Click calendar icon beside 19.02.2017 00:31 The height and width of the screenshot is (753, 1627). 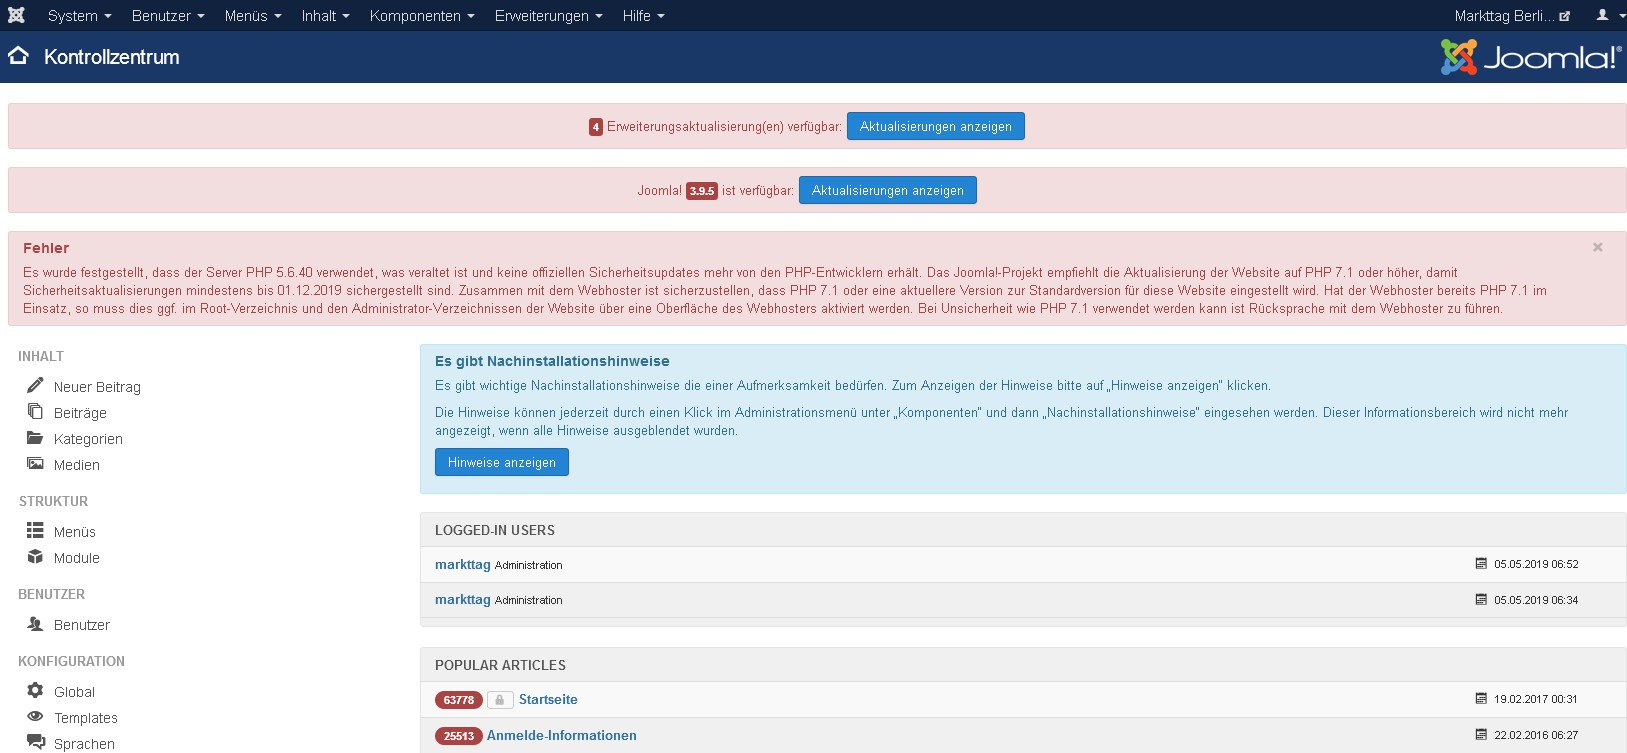pyautogui.click(x=1481, y=698)
